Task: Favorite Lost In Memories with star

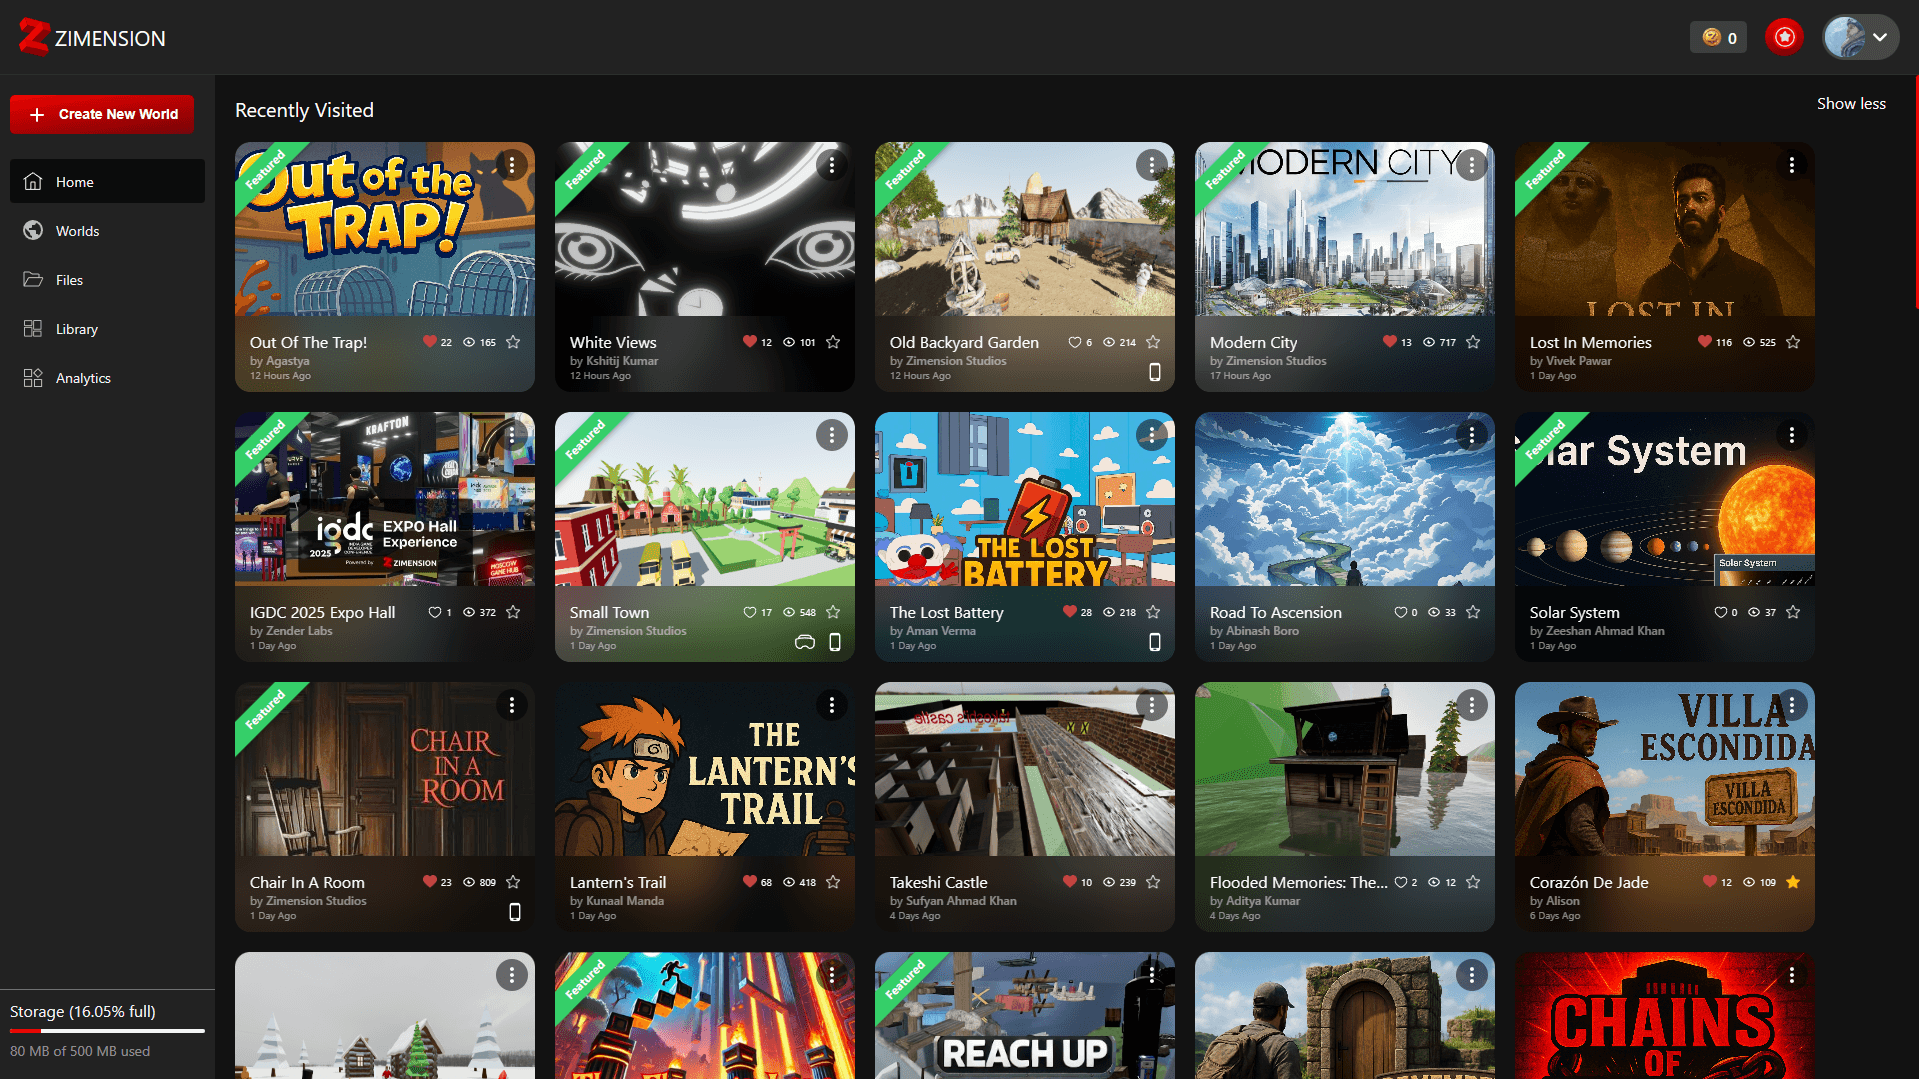Action: 1793,342
